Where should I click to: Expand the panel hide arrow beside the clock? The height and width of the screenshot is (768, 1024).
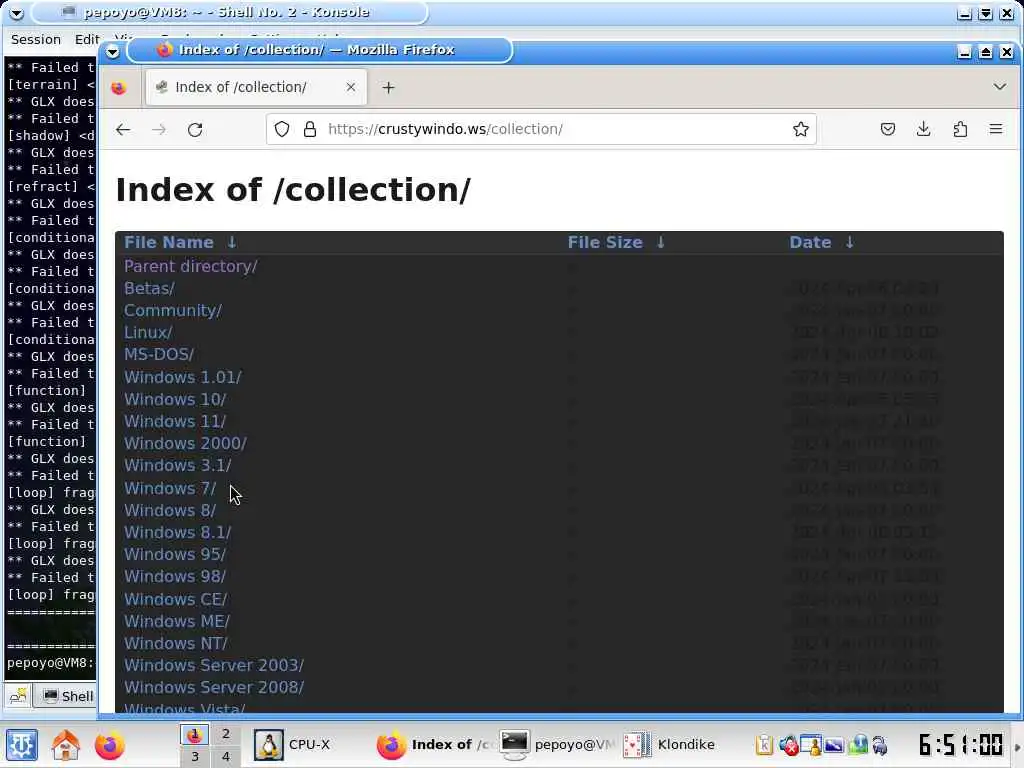[1018, 746]
